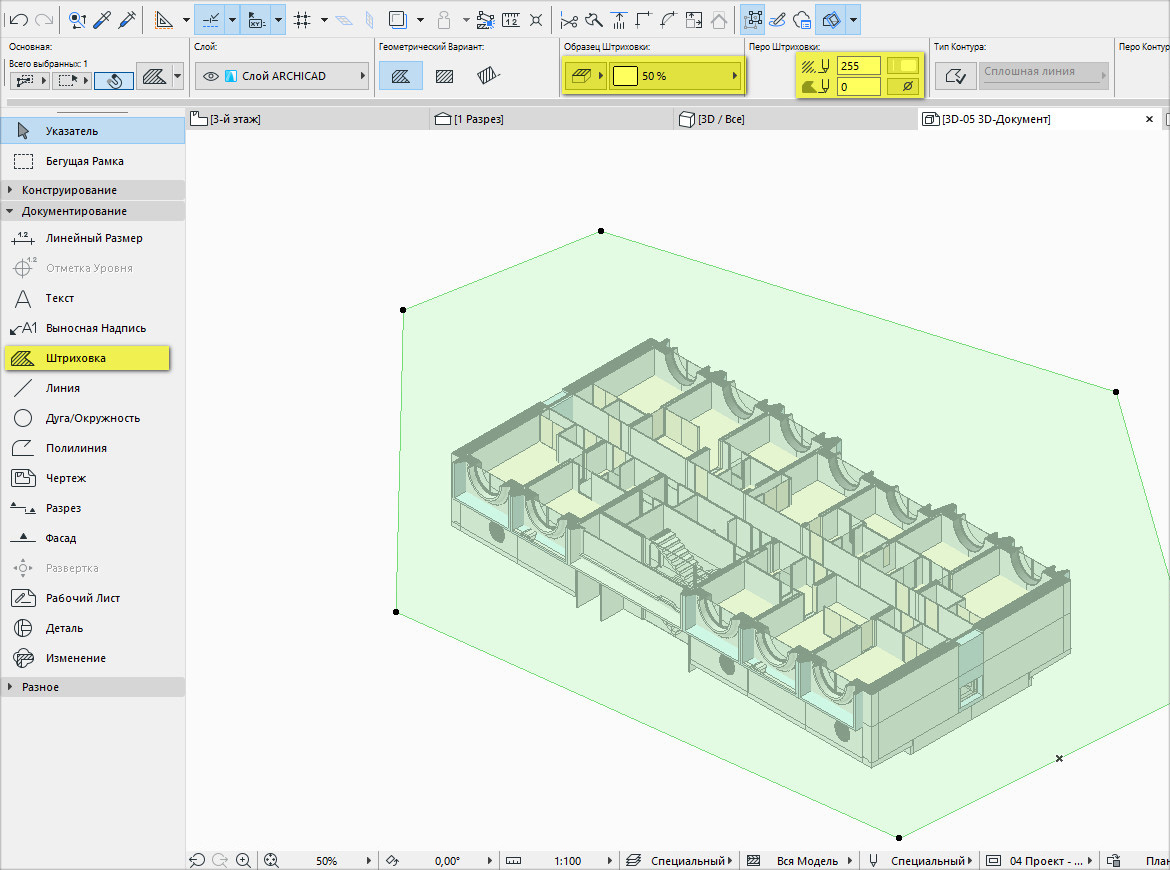Viewport: 1170px width, 870px height.
Task: Select the Выносная Надпись label tool
Action: click(x=95, y=328)
